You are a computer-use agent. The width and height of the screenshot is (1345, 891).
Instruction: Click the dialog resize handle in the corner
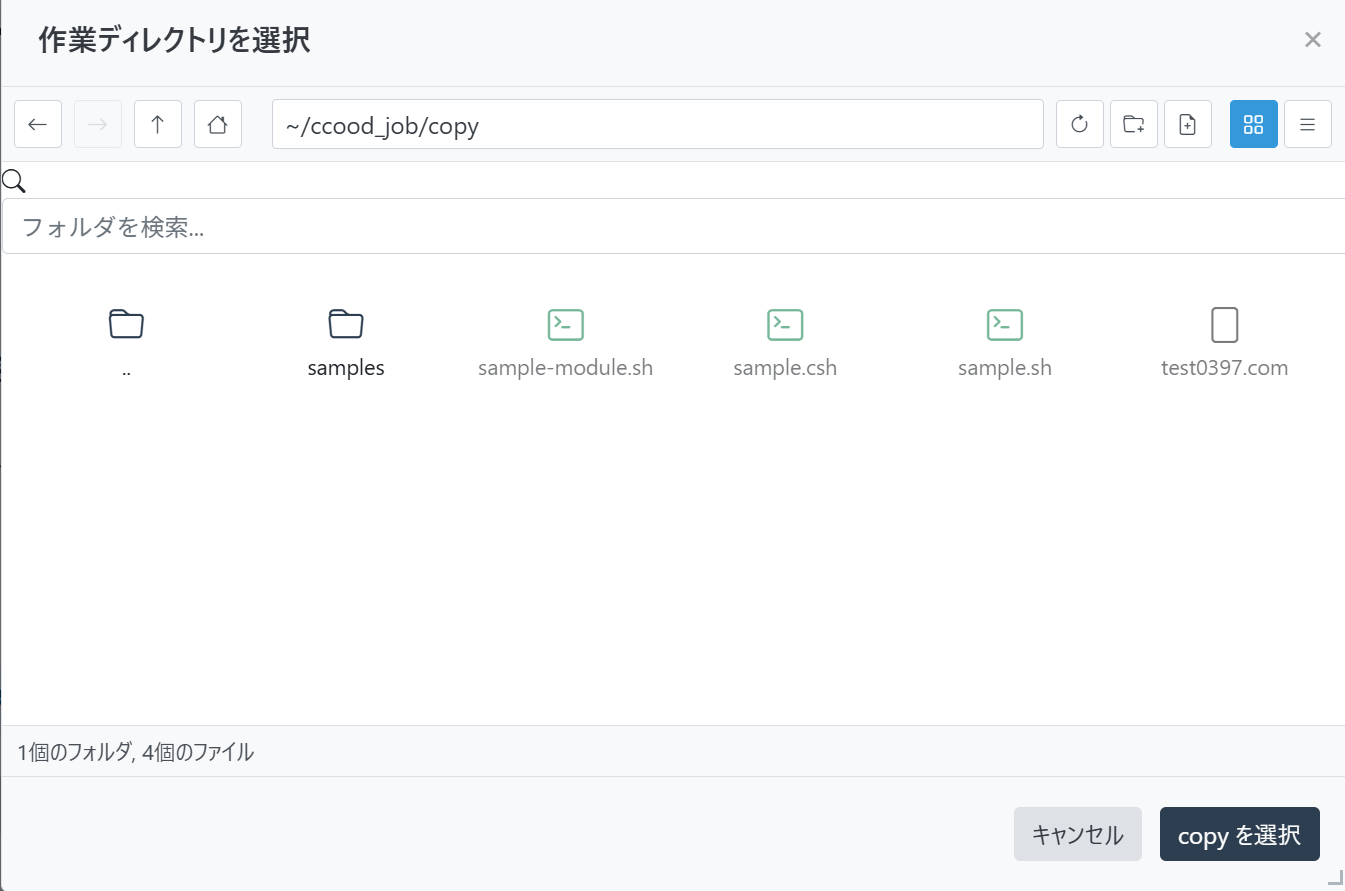click(x=1334, y=877)
